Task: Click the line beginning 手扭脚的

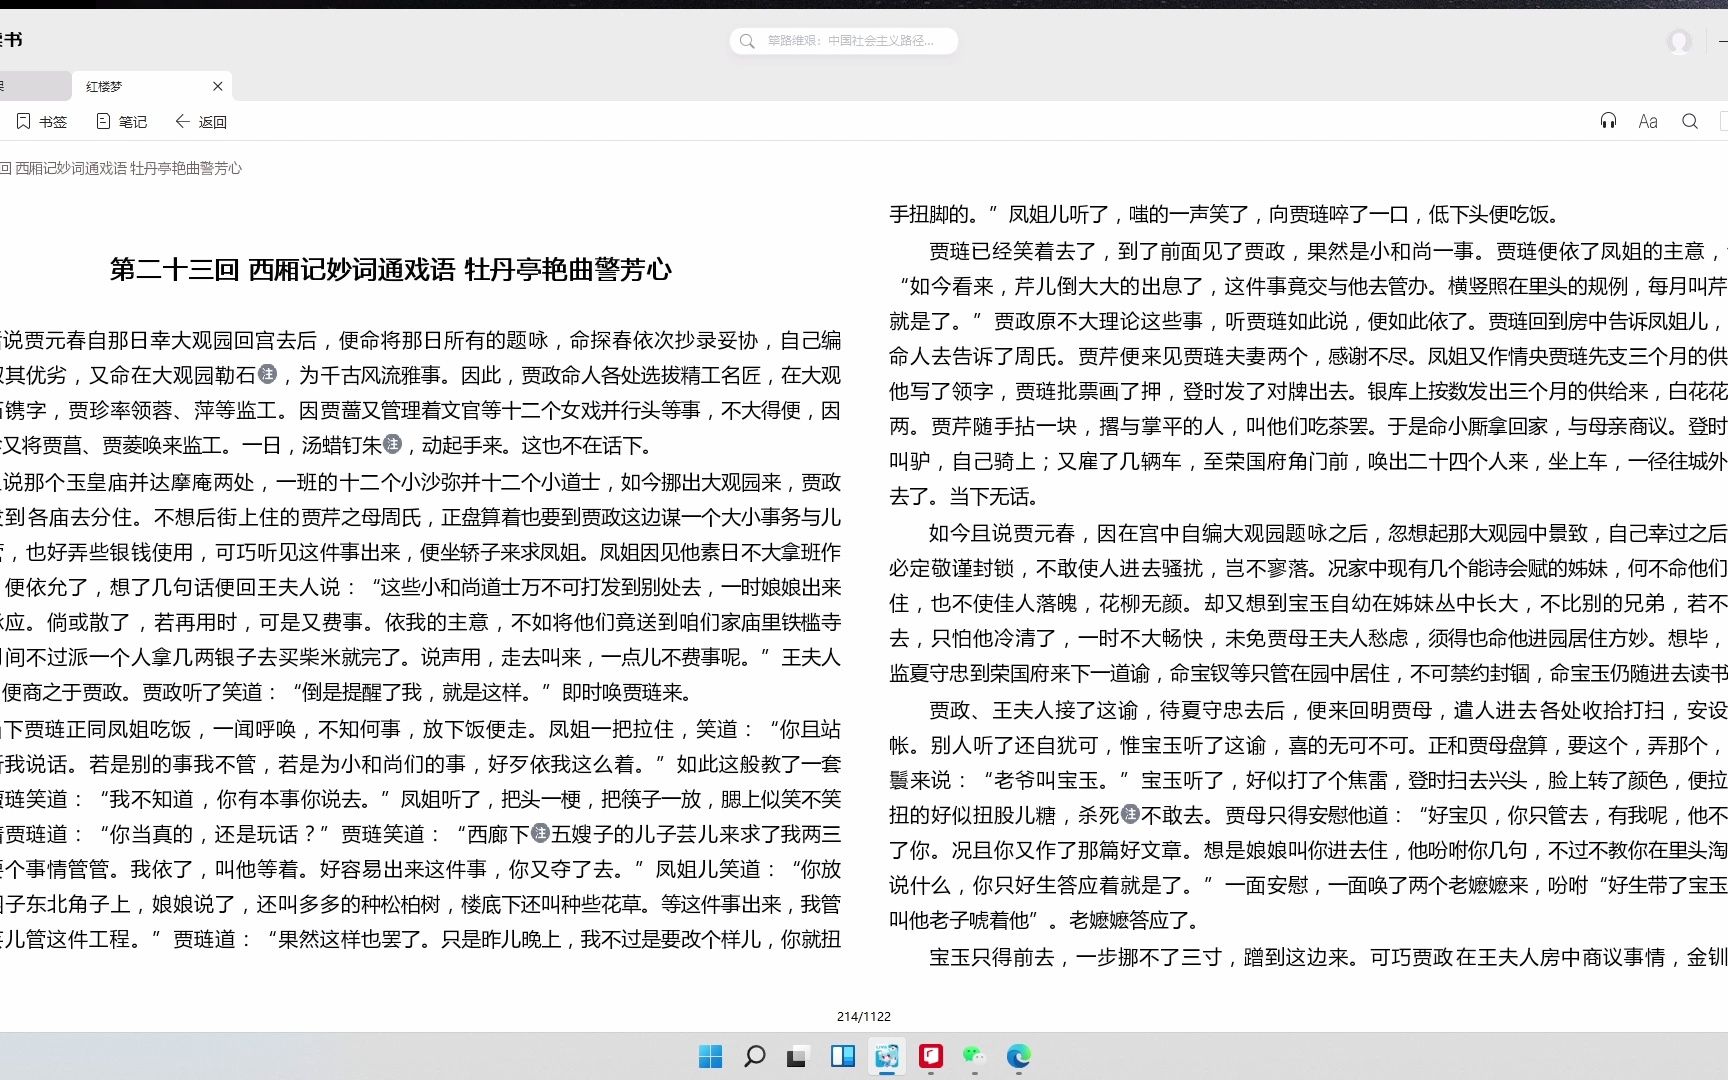Action: [1224, 214]
